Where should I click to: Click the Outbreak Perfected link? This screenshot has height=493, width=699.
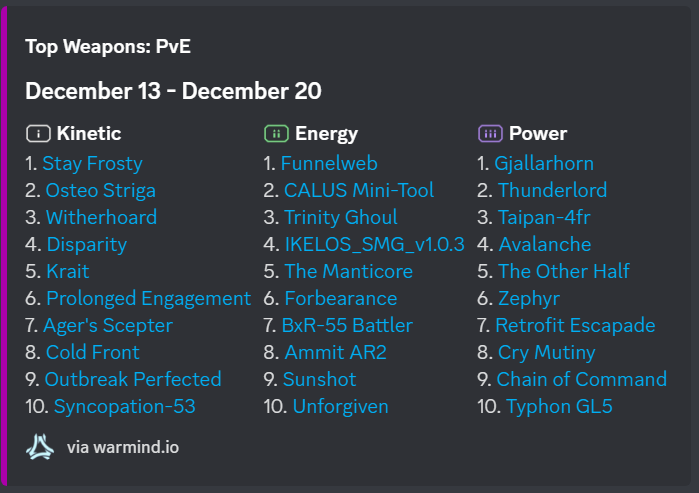click(133, 379)
